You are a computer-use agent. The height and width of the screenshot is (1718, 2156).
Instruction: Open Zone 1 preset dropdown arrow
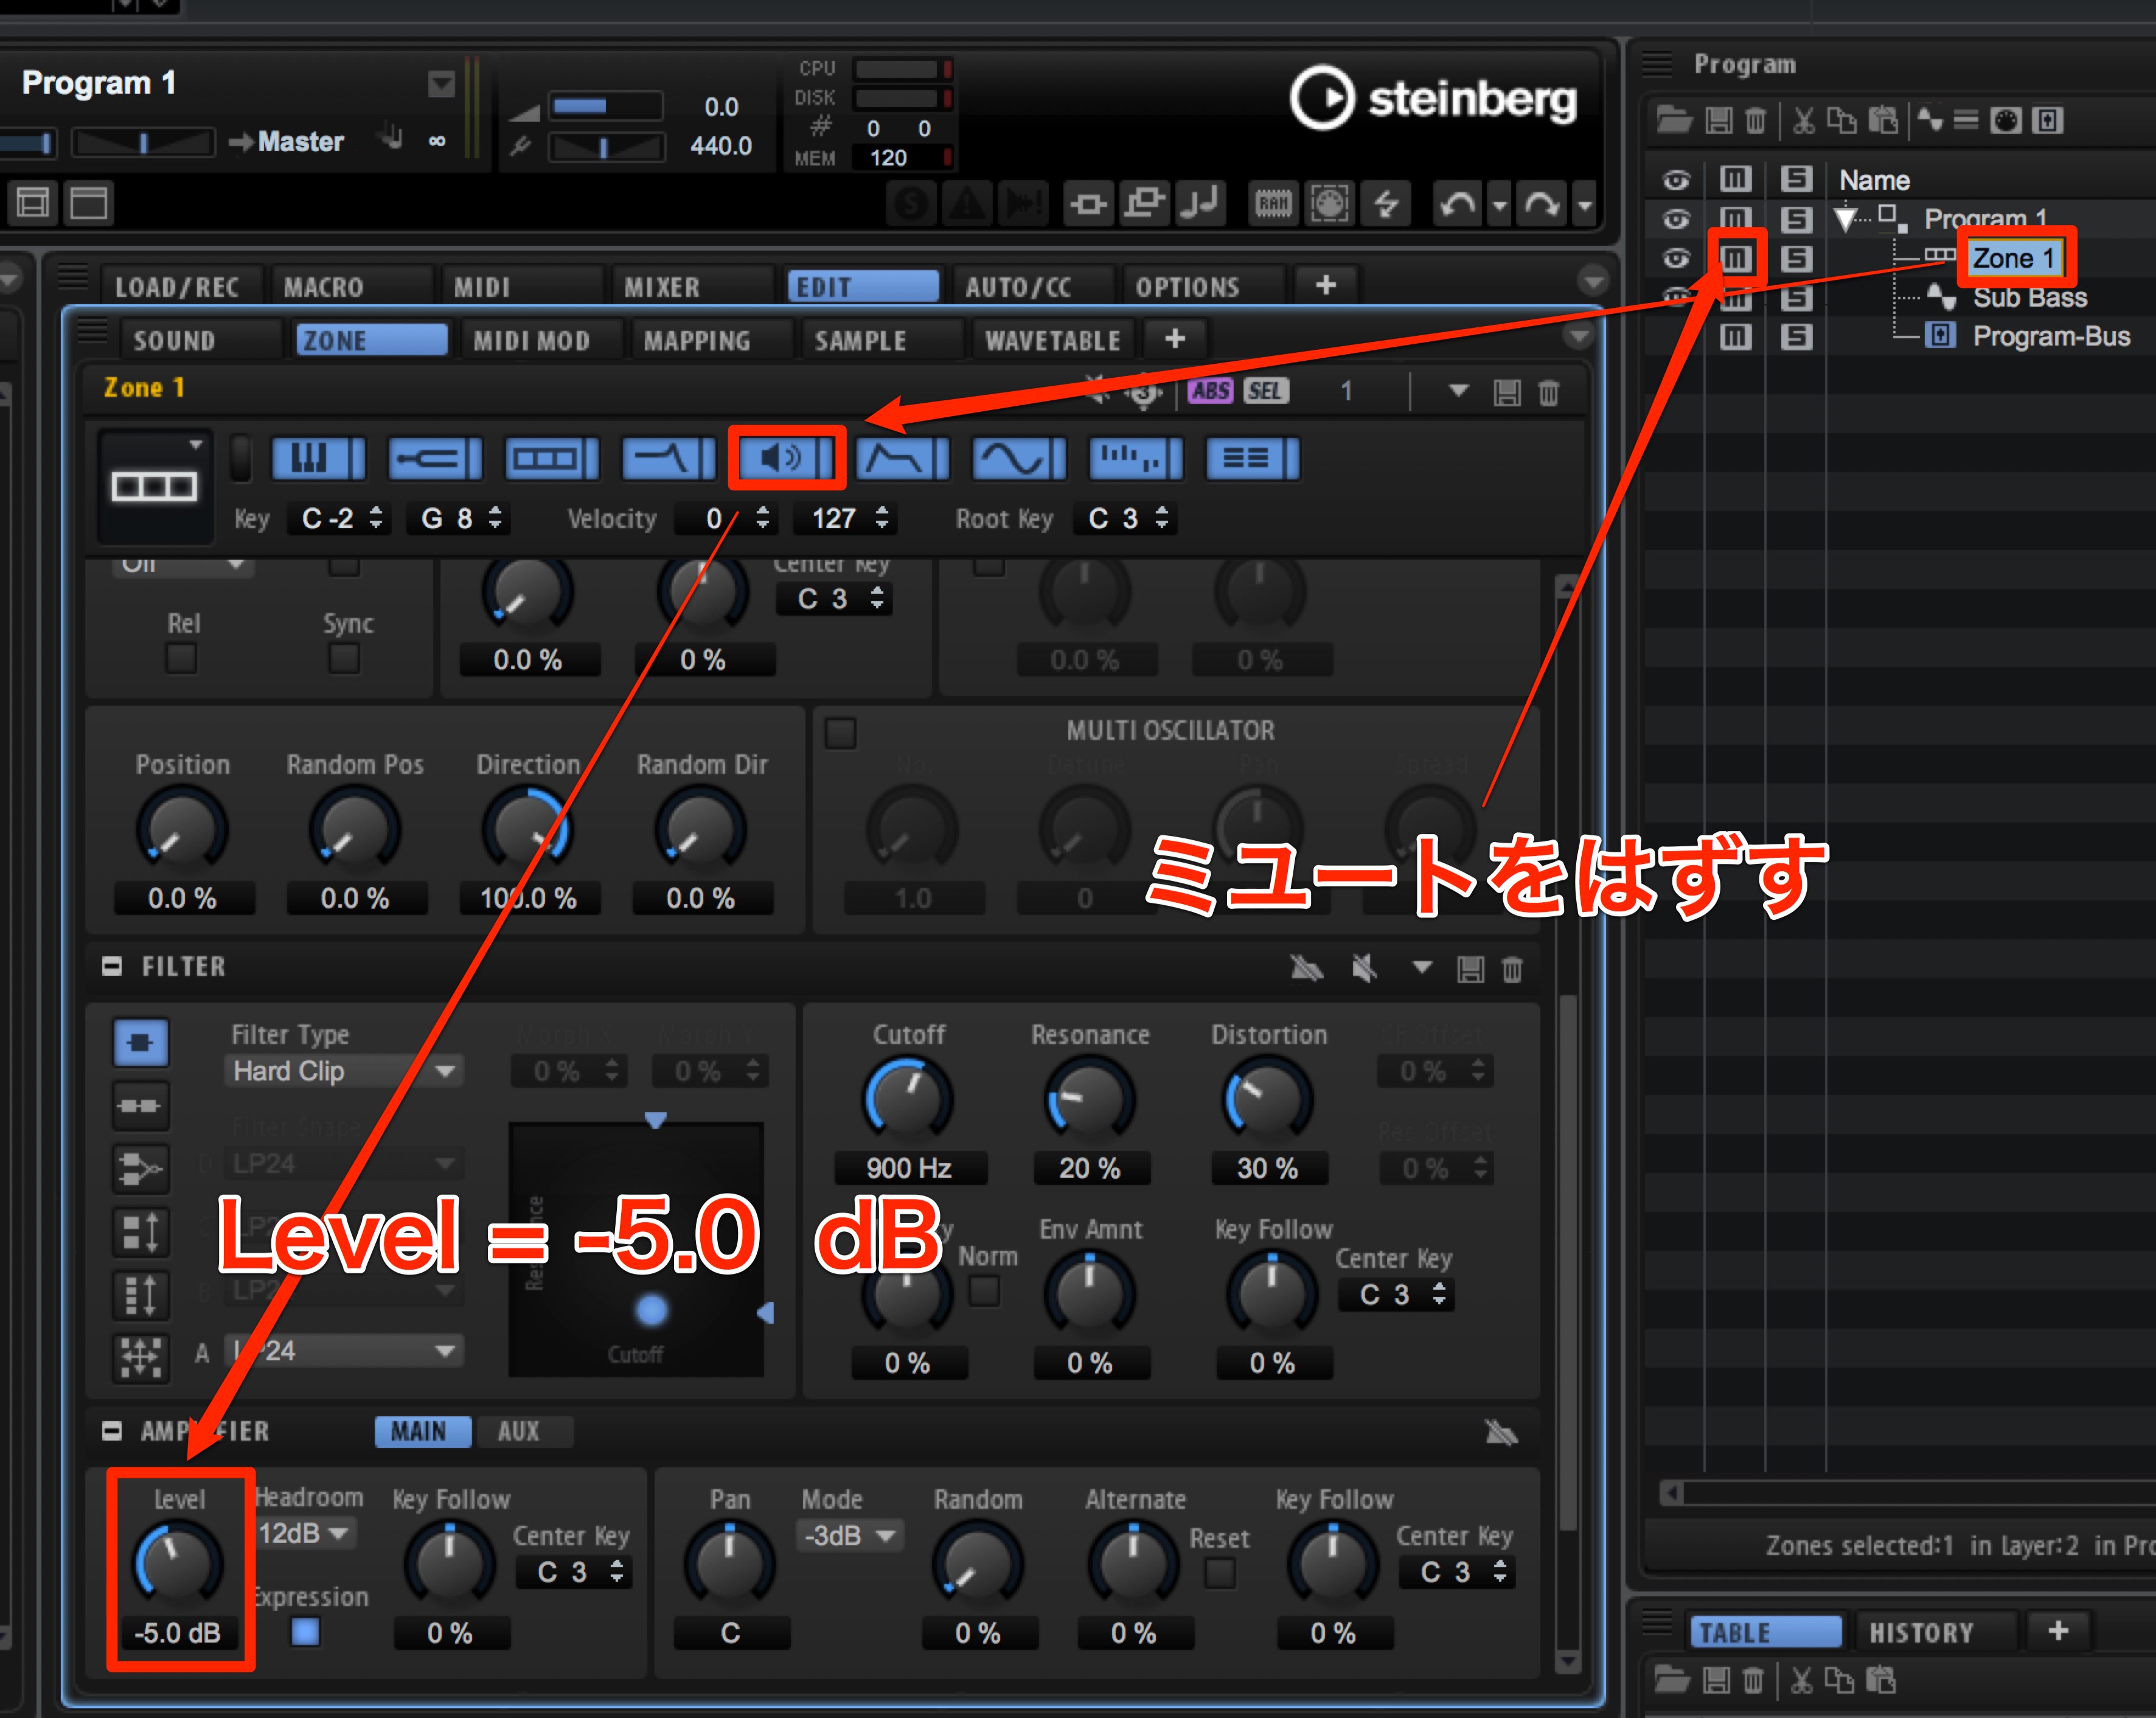coord(1458,391)
